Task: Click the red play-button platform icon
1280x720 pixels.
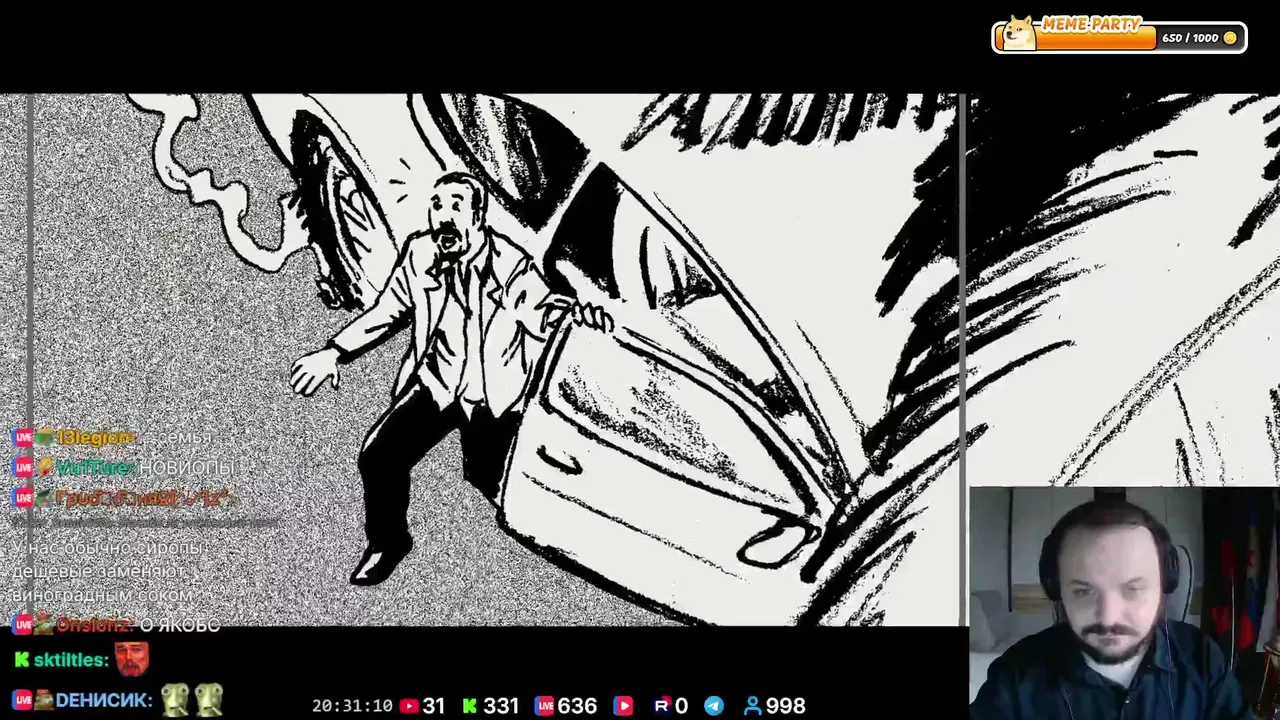Action: coord(623,706)
